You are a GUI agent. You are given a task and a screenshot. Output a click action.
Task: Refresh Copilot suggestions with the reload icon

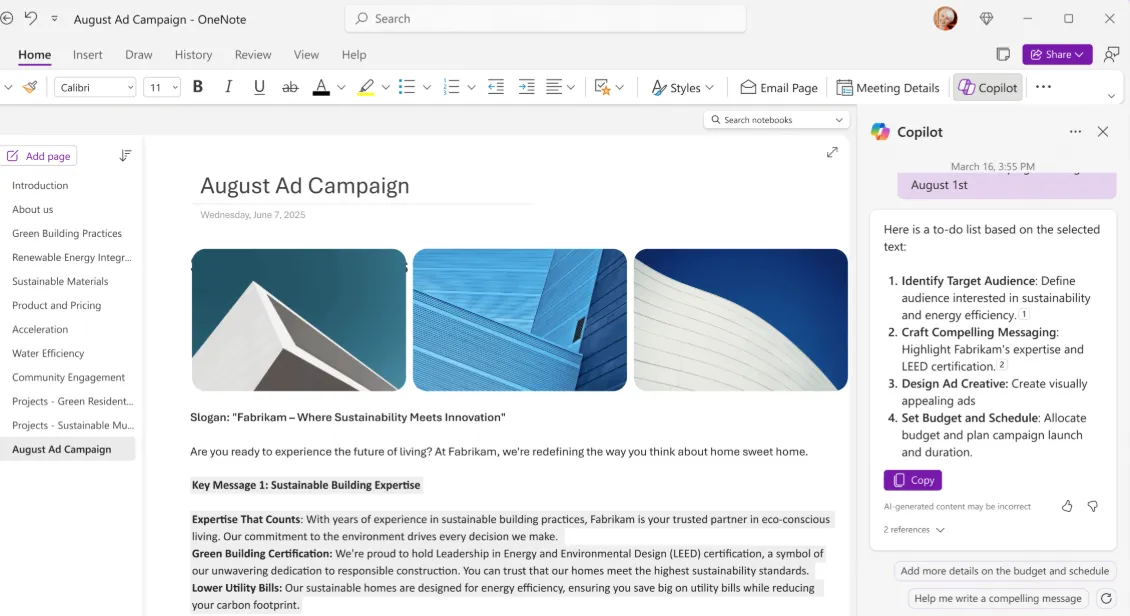(1106, 598)
